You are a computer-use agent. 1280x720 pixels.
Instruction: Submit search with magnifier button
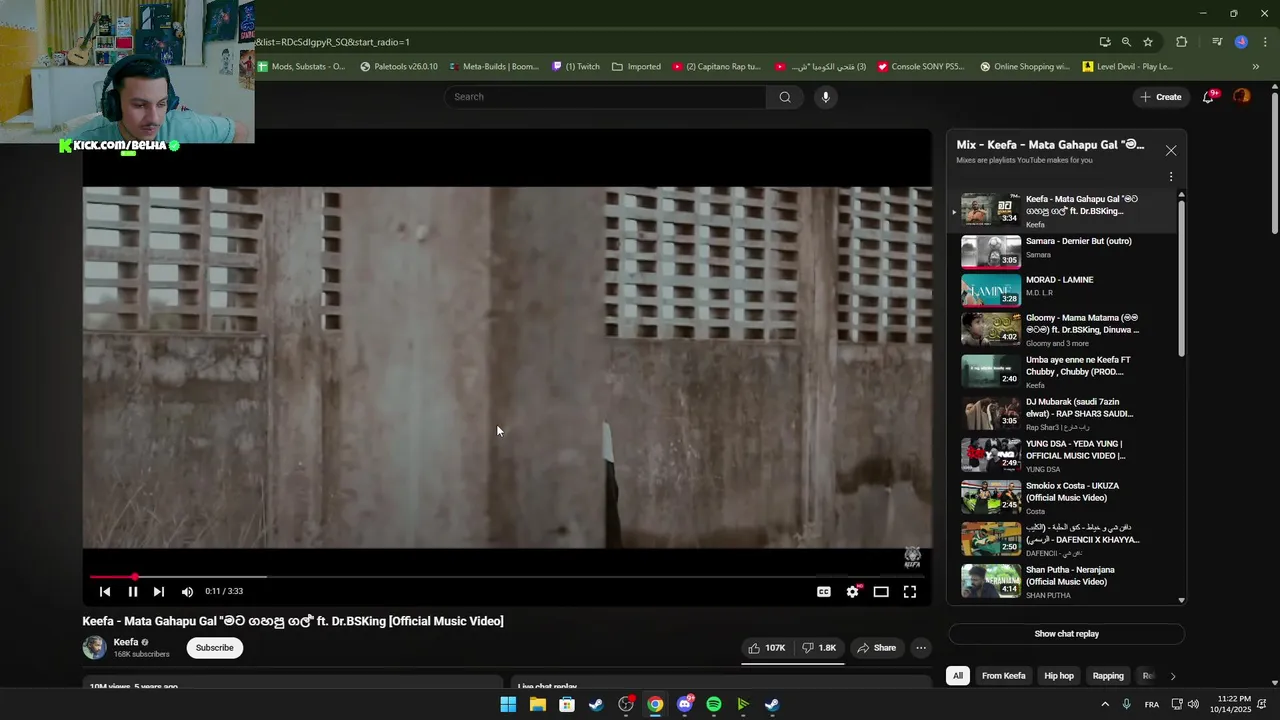(785, 97)
